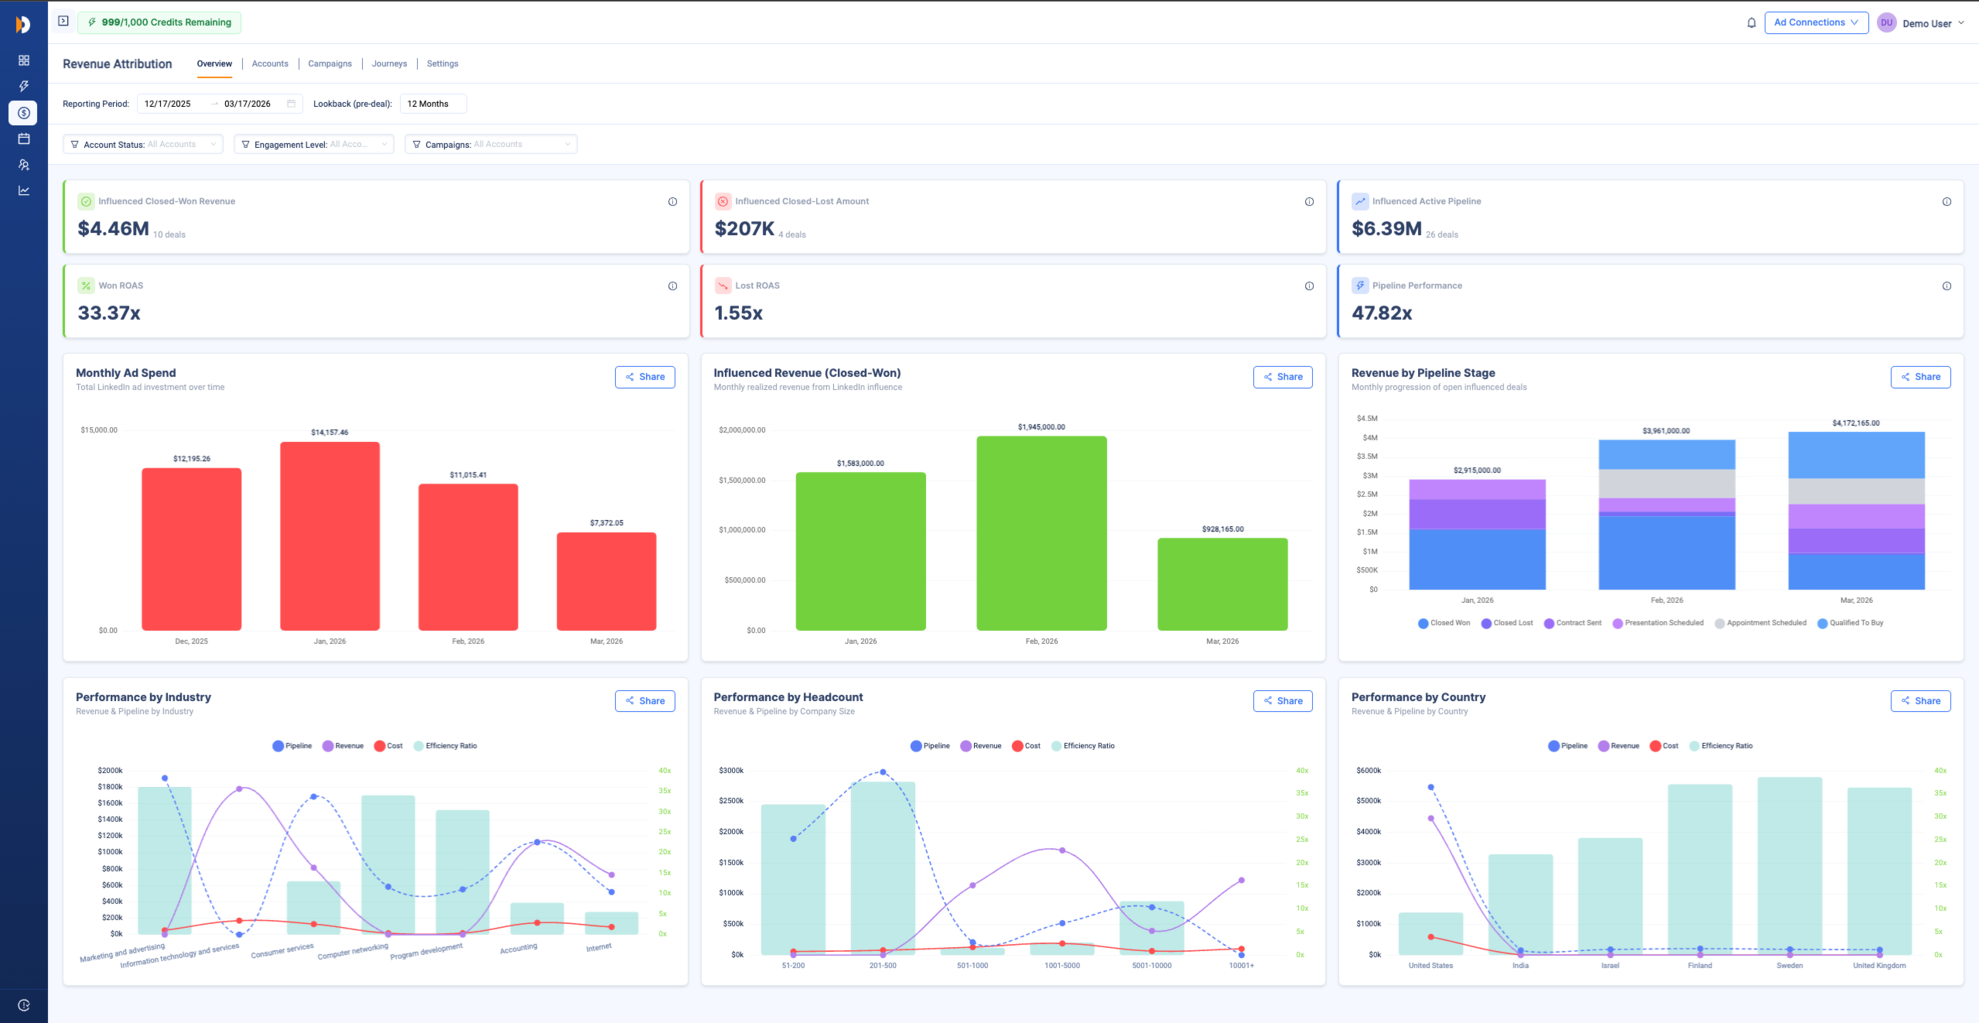Show info for Influenced Closed-Lost Amount
1979x1023 pixels.
pos(1309,202)
